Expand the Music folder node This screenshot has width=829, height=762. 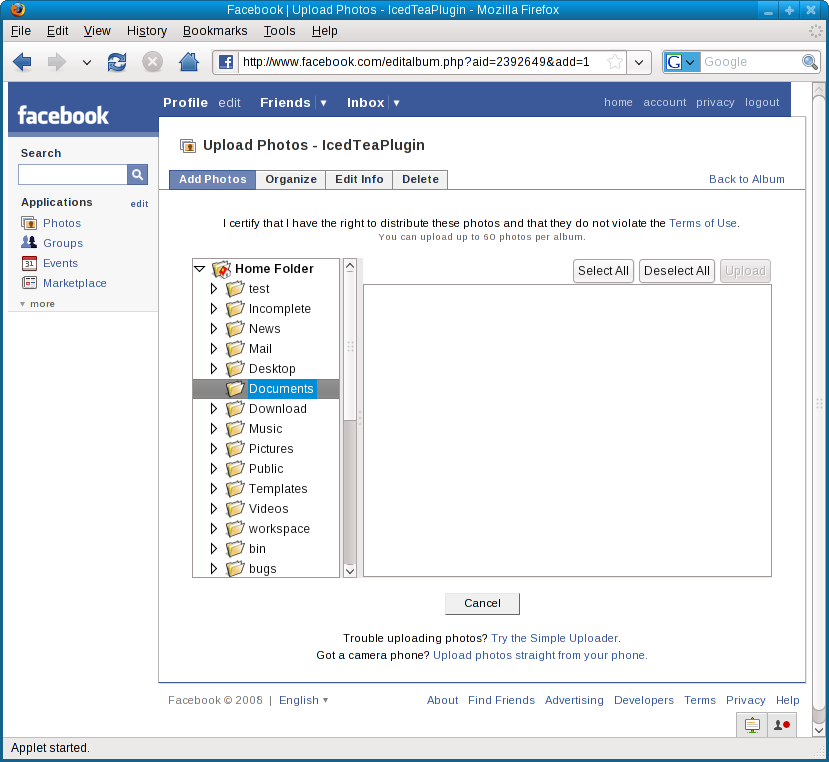tap(214, 428)
